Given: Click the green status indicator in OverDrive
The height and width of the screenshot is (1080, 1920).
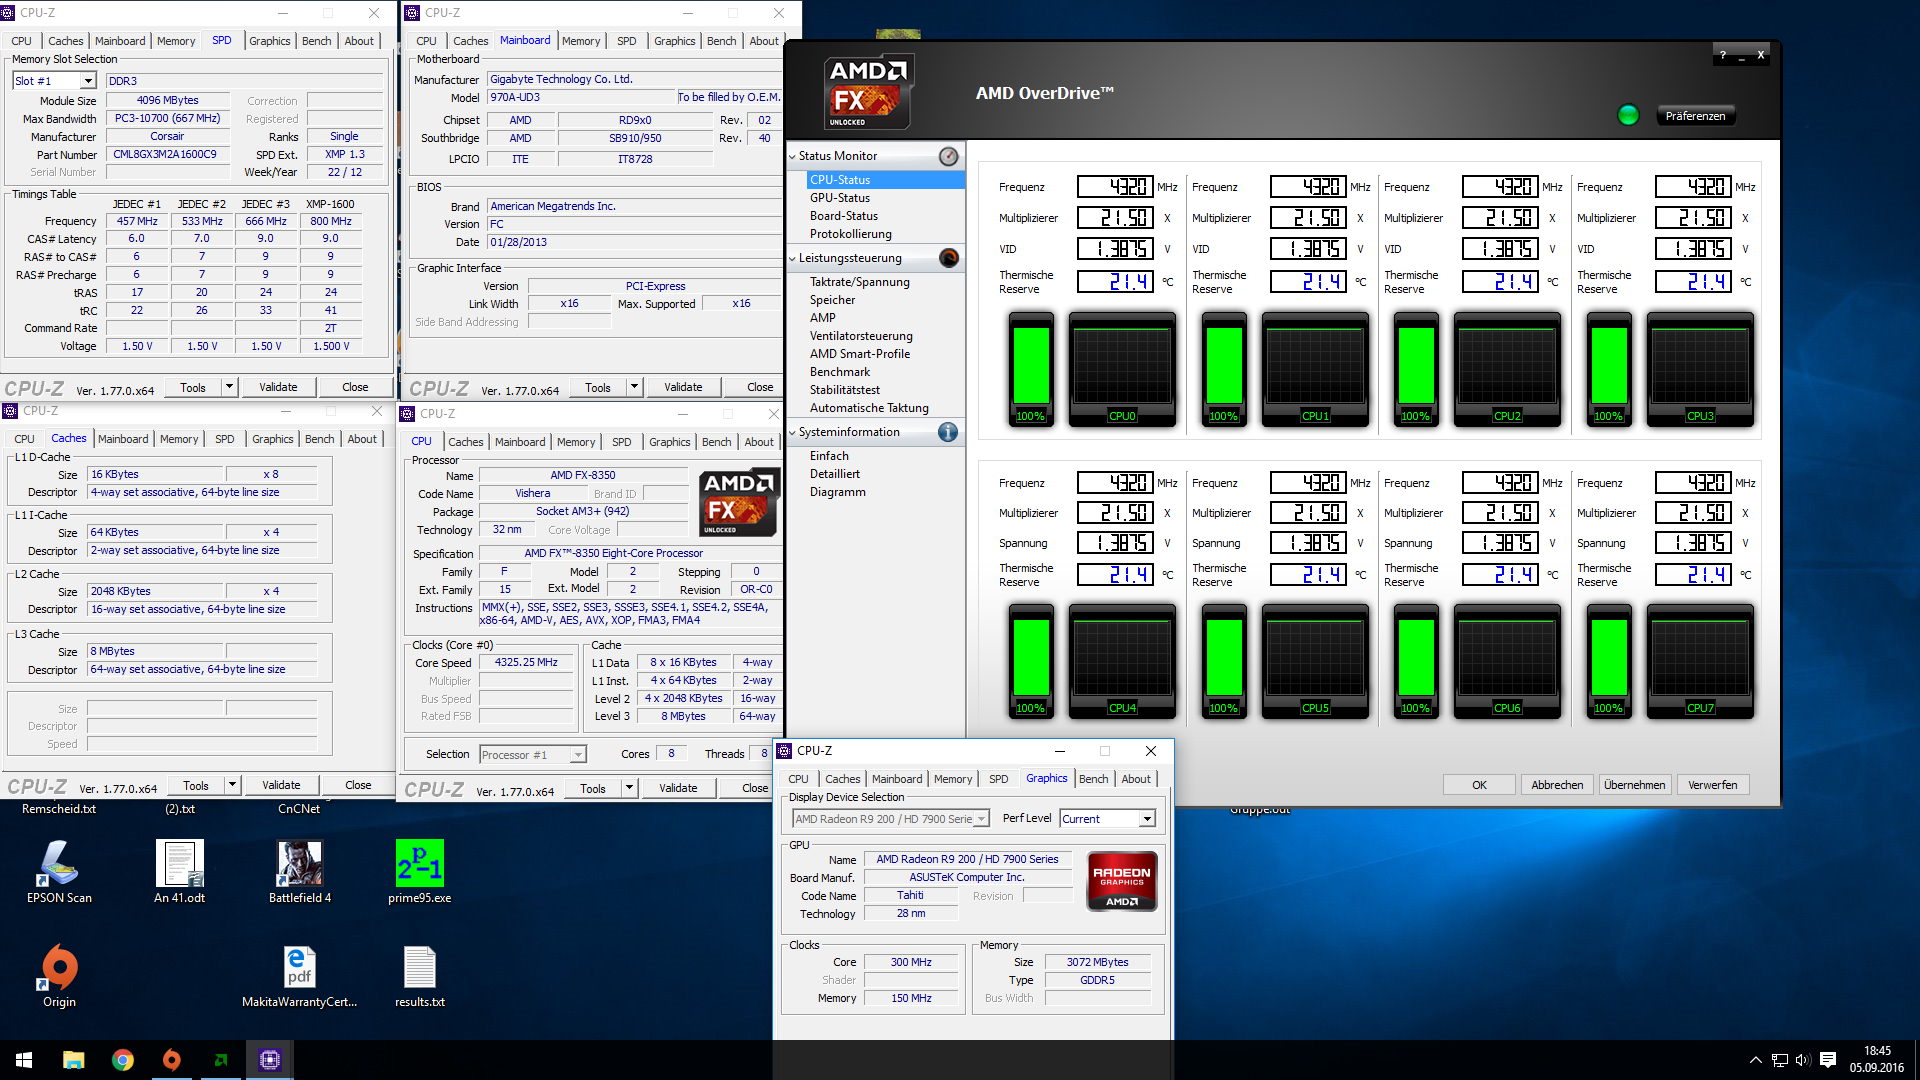Looking at the screenshot, I should [1628, 115].
